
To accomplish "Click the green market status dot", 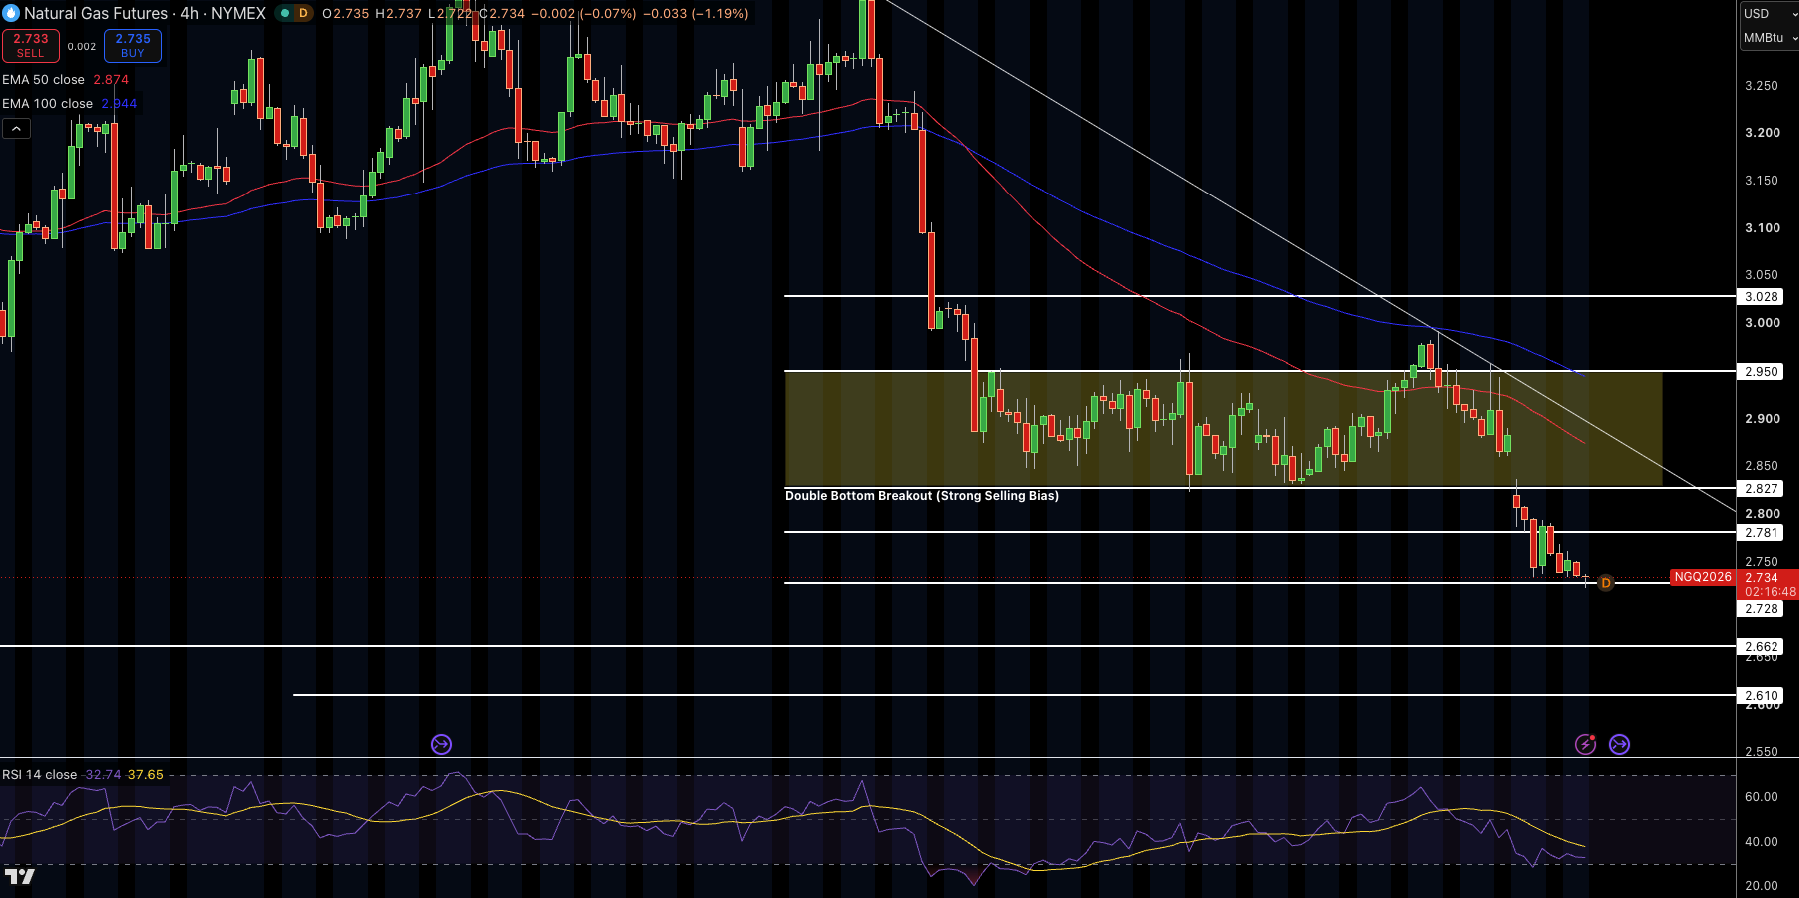I will (284, 13).
